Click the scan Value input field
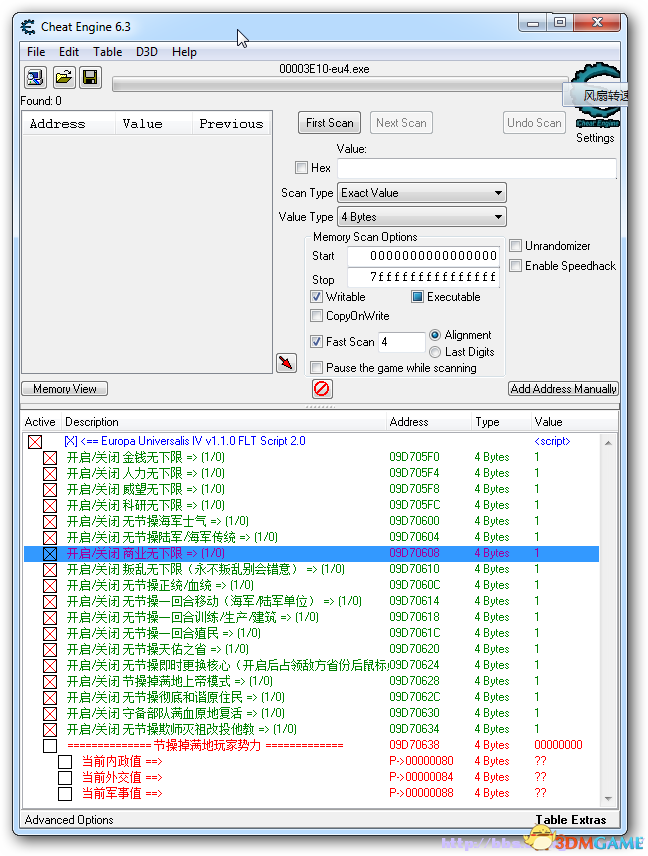 tap(477, 168)
